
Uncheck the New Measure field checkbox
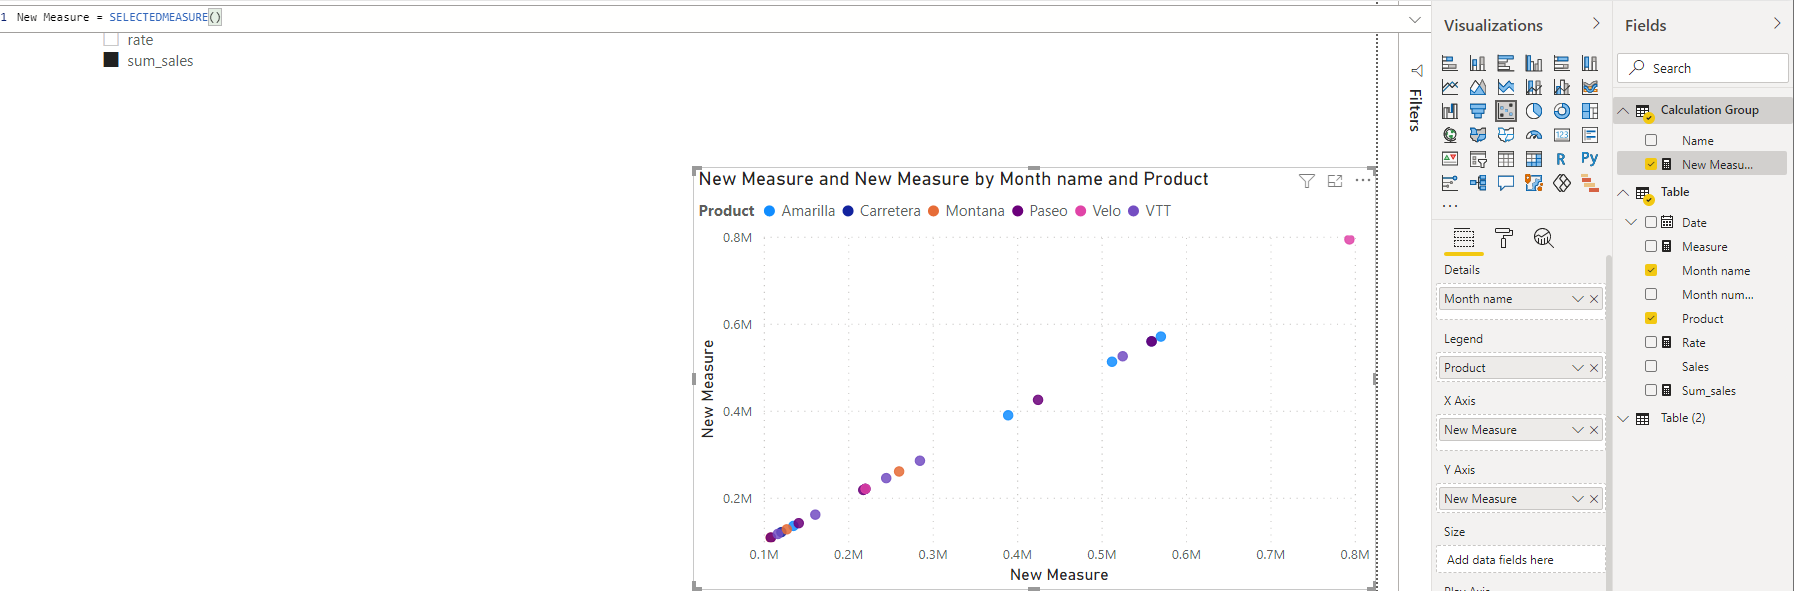(x=1651, y=164)
